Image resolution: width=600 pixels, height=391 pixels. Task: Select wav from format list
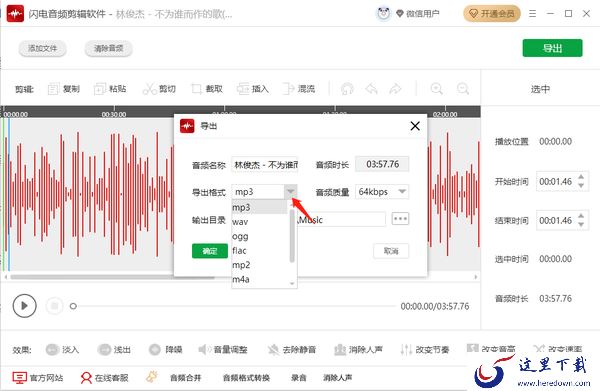point(260,222)
